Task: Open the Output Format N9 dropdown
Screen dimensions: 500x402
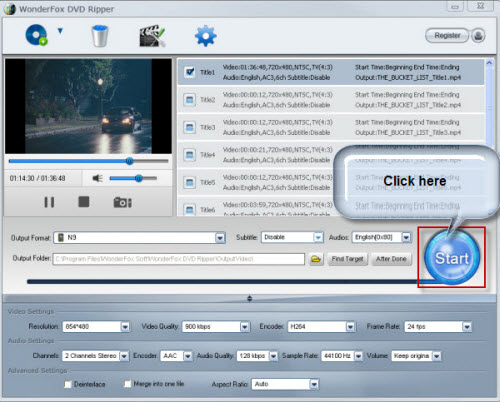Action: click(x=140, y=238)
